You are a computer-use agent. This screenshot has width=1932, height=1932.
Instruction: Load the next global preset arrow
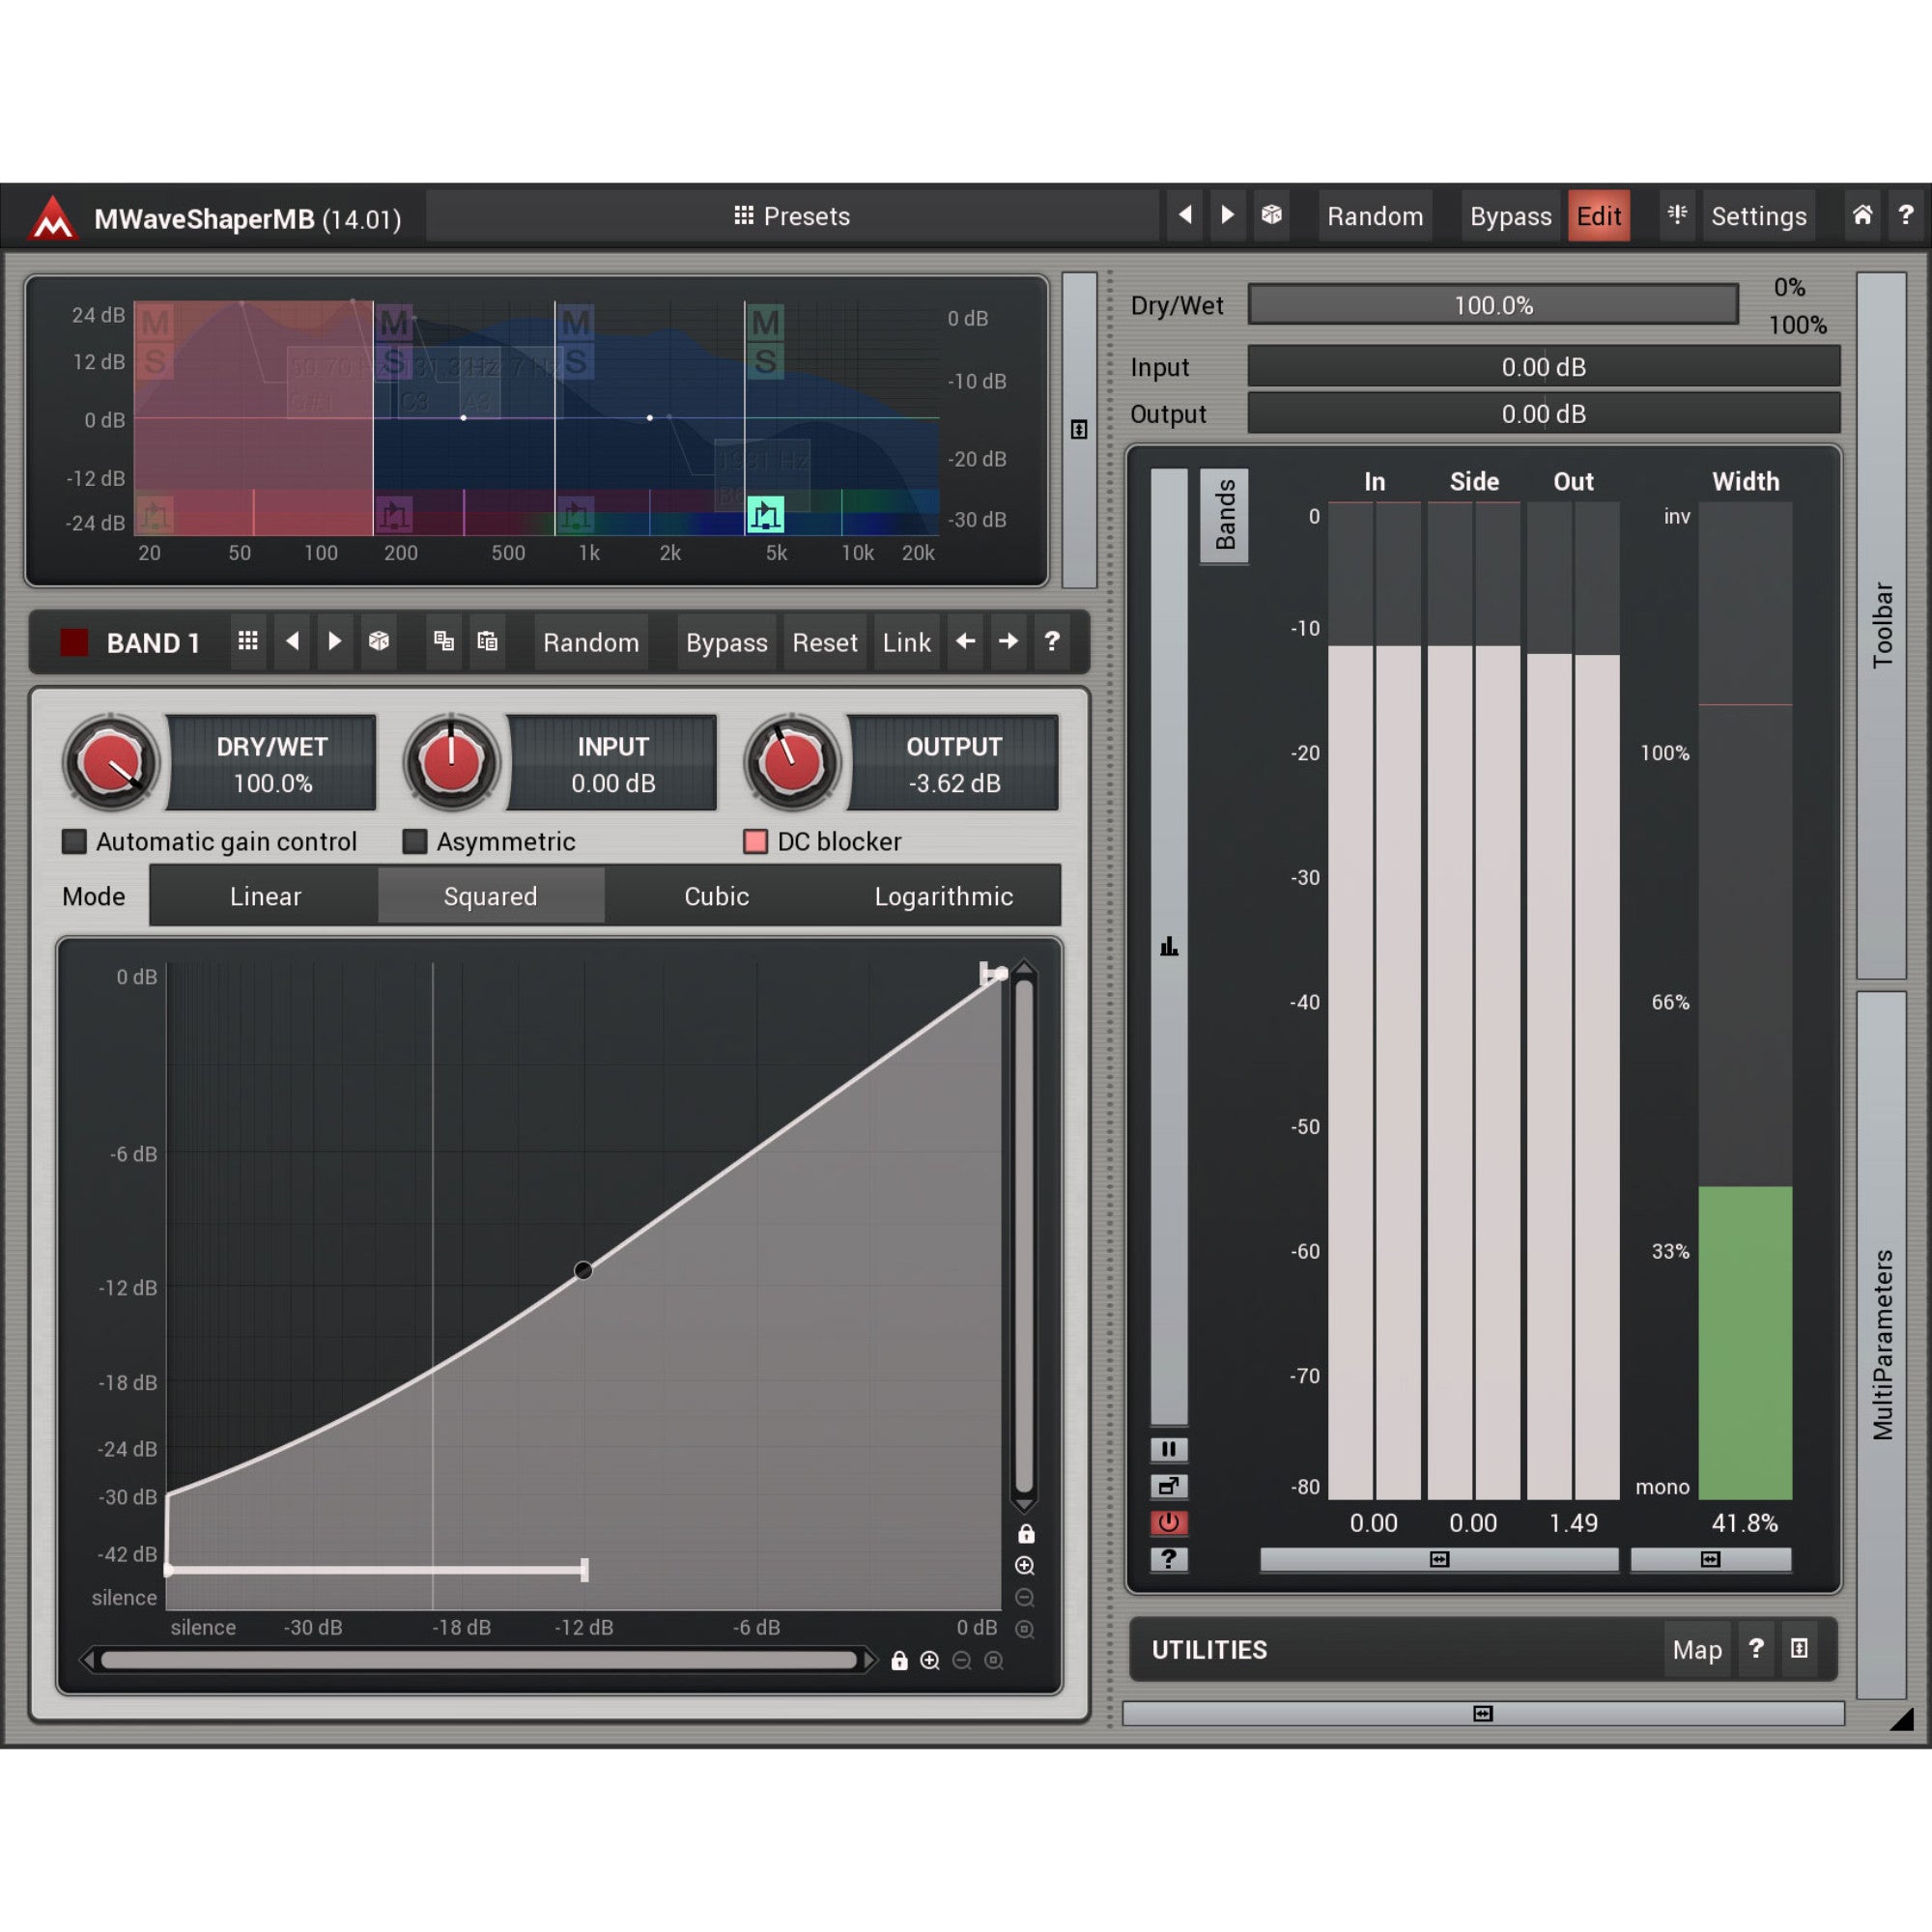(x=1227, y=215)
